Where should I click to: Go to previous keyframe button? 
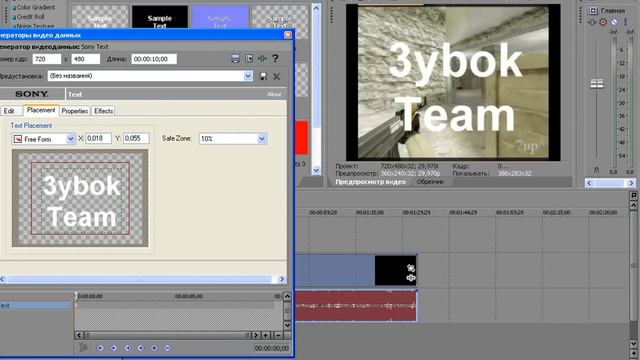coord(114,348)
